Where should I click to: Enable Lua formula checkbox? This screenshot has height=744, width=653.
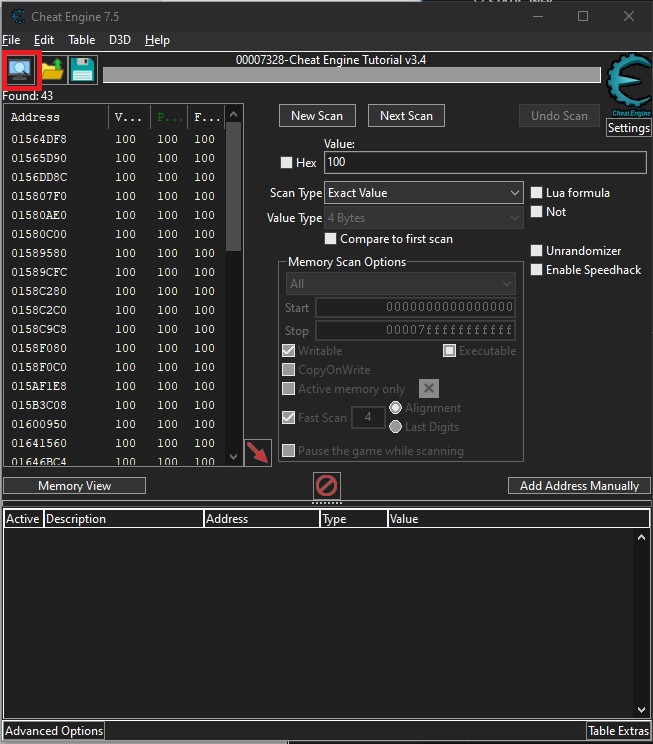click(536, 193)
